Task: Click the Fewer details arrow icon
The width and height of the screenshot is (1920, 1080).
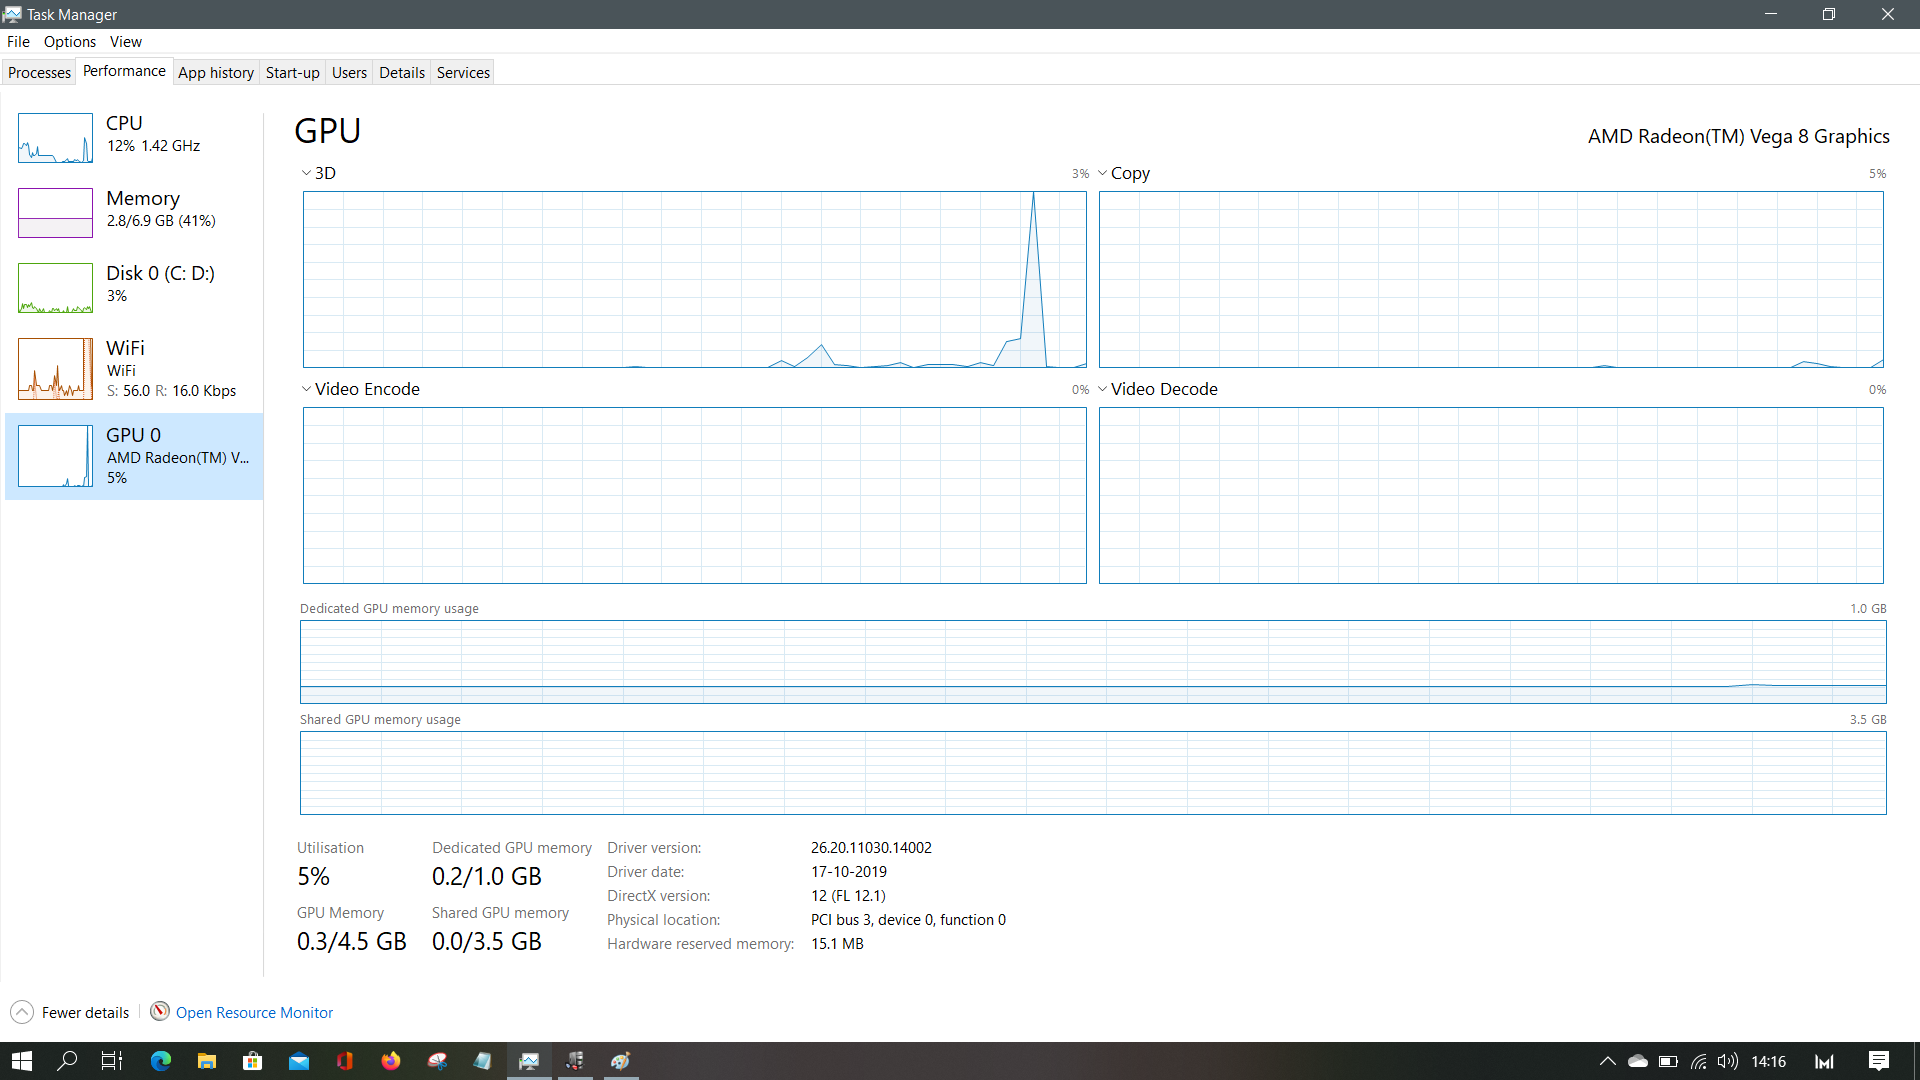Action: (x=22, y=1012)
